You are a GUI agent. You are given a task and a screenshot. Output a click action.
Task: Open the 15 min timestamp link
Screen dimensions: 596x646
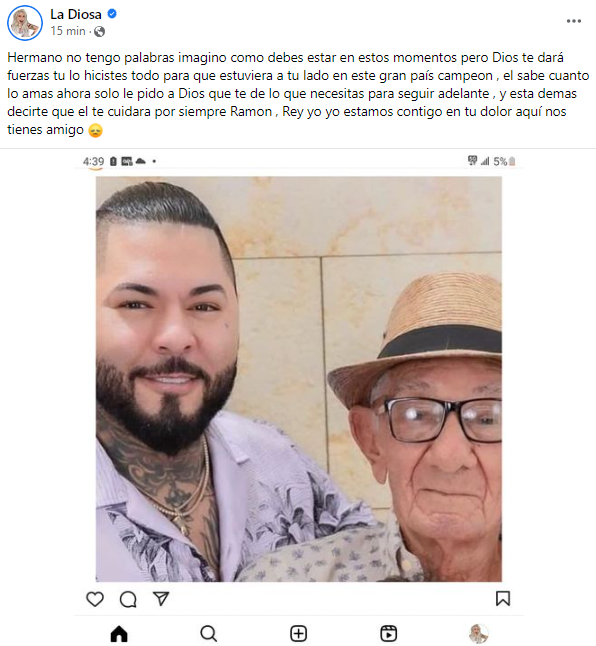(x=68, y=31)
